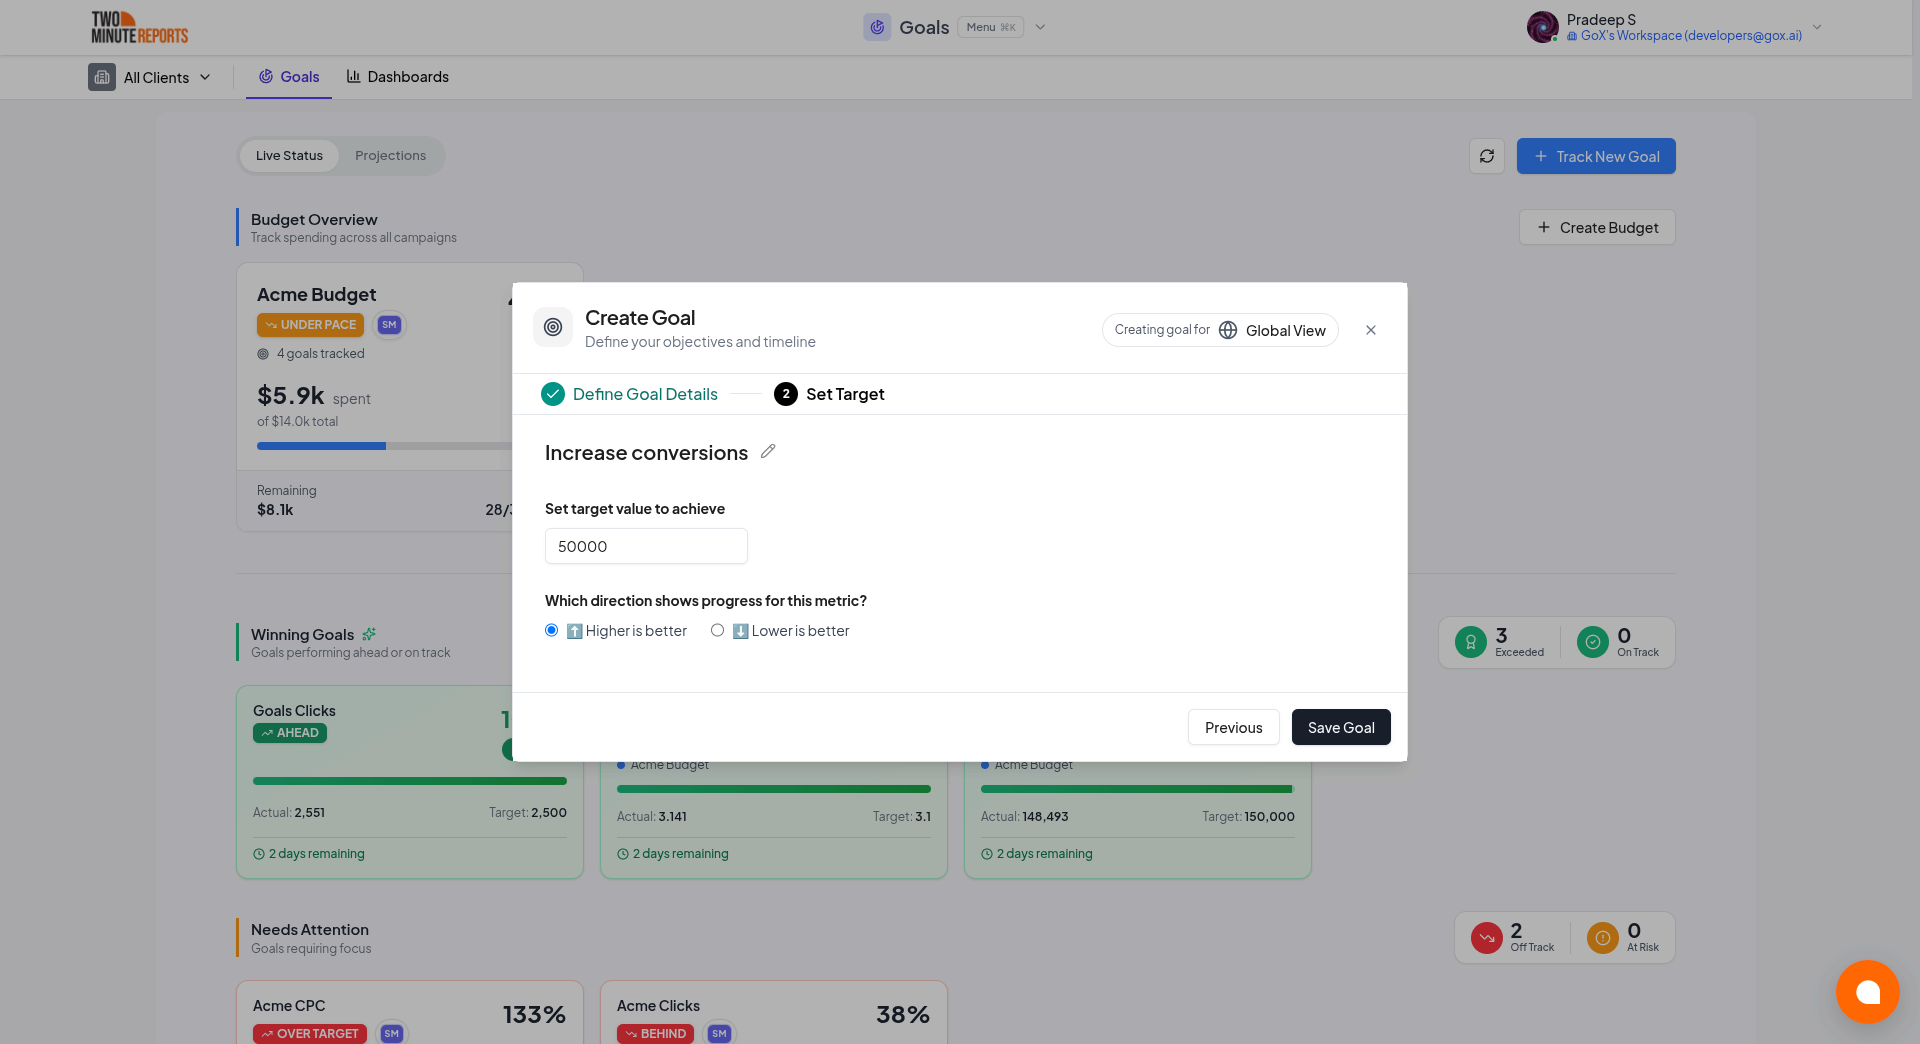Open the chevron next to the Goals menu
This screenshot has width=1920, height=1044.
(x=1041, y=27)
